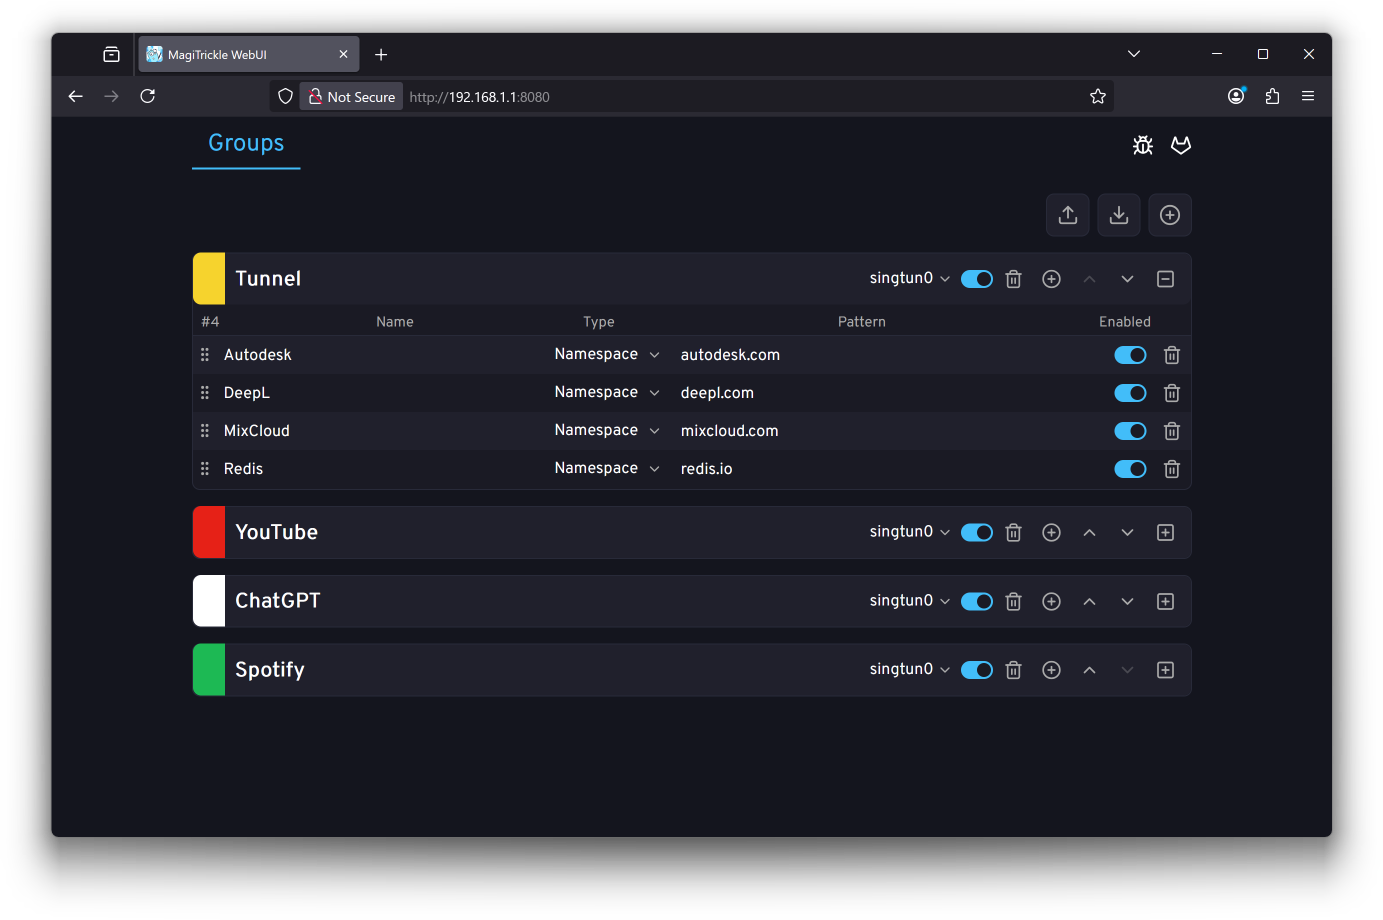Turn off the Redis rule switch
1383x920 pixels.
pyautogui.click(x=1130, y=469)
